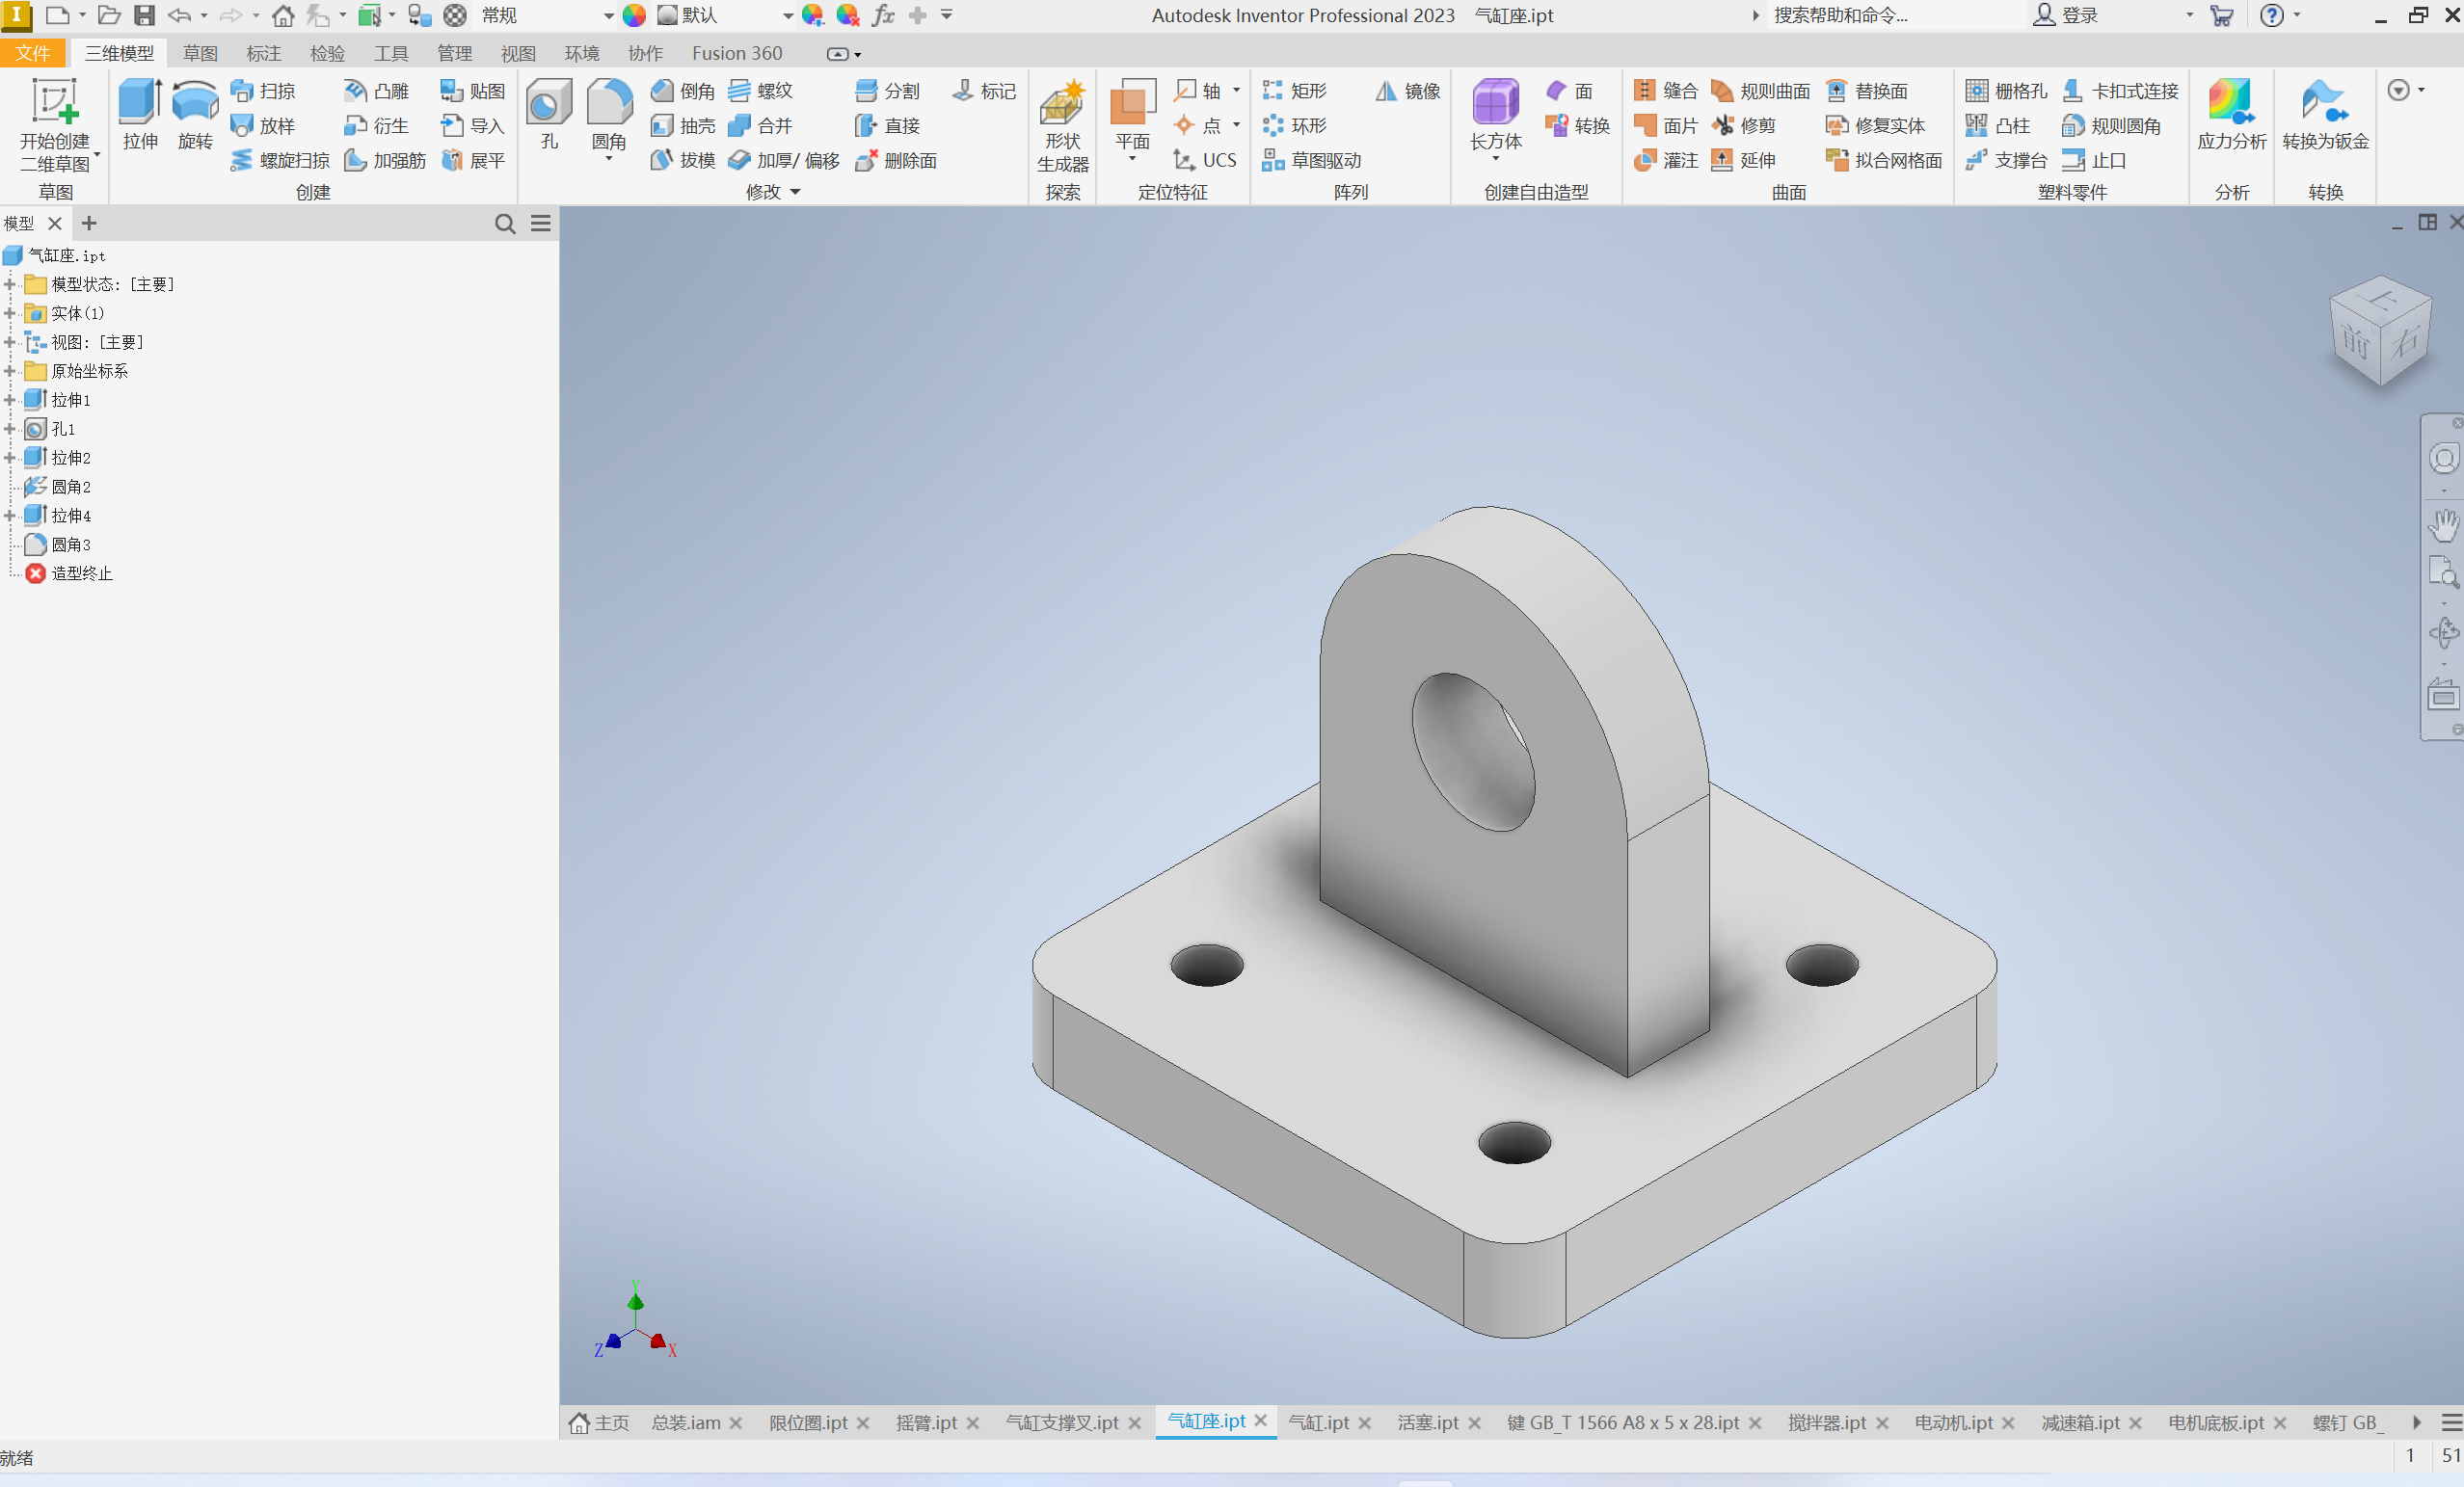
Task: Expand the 原始坐标系 folder
Action: 10,371
